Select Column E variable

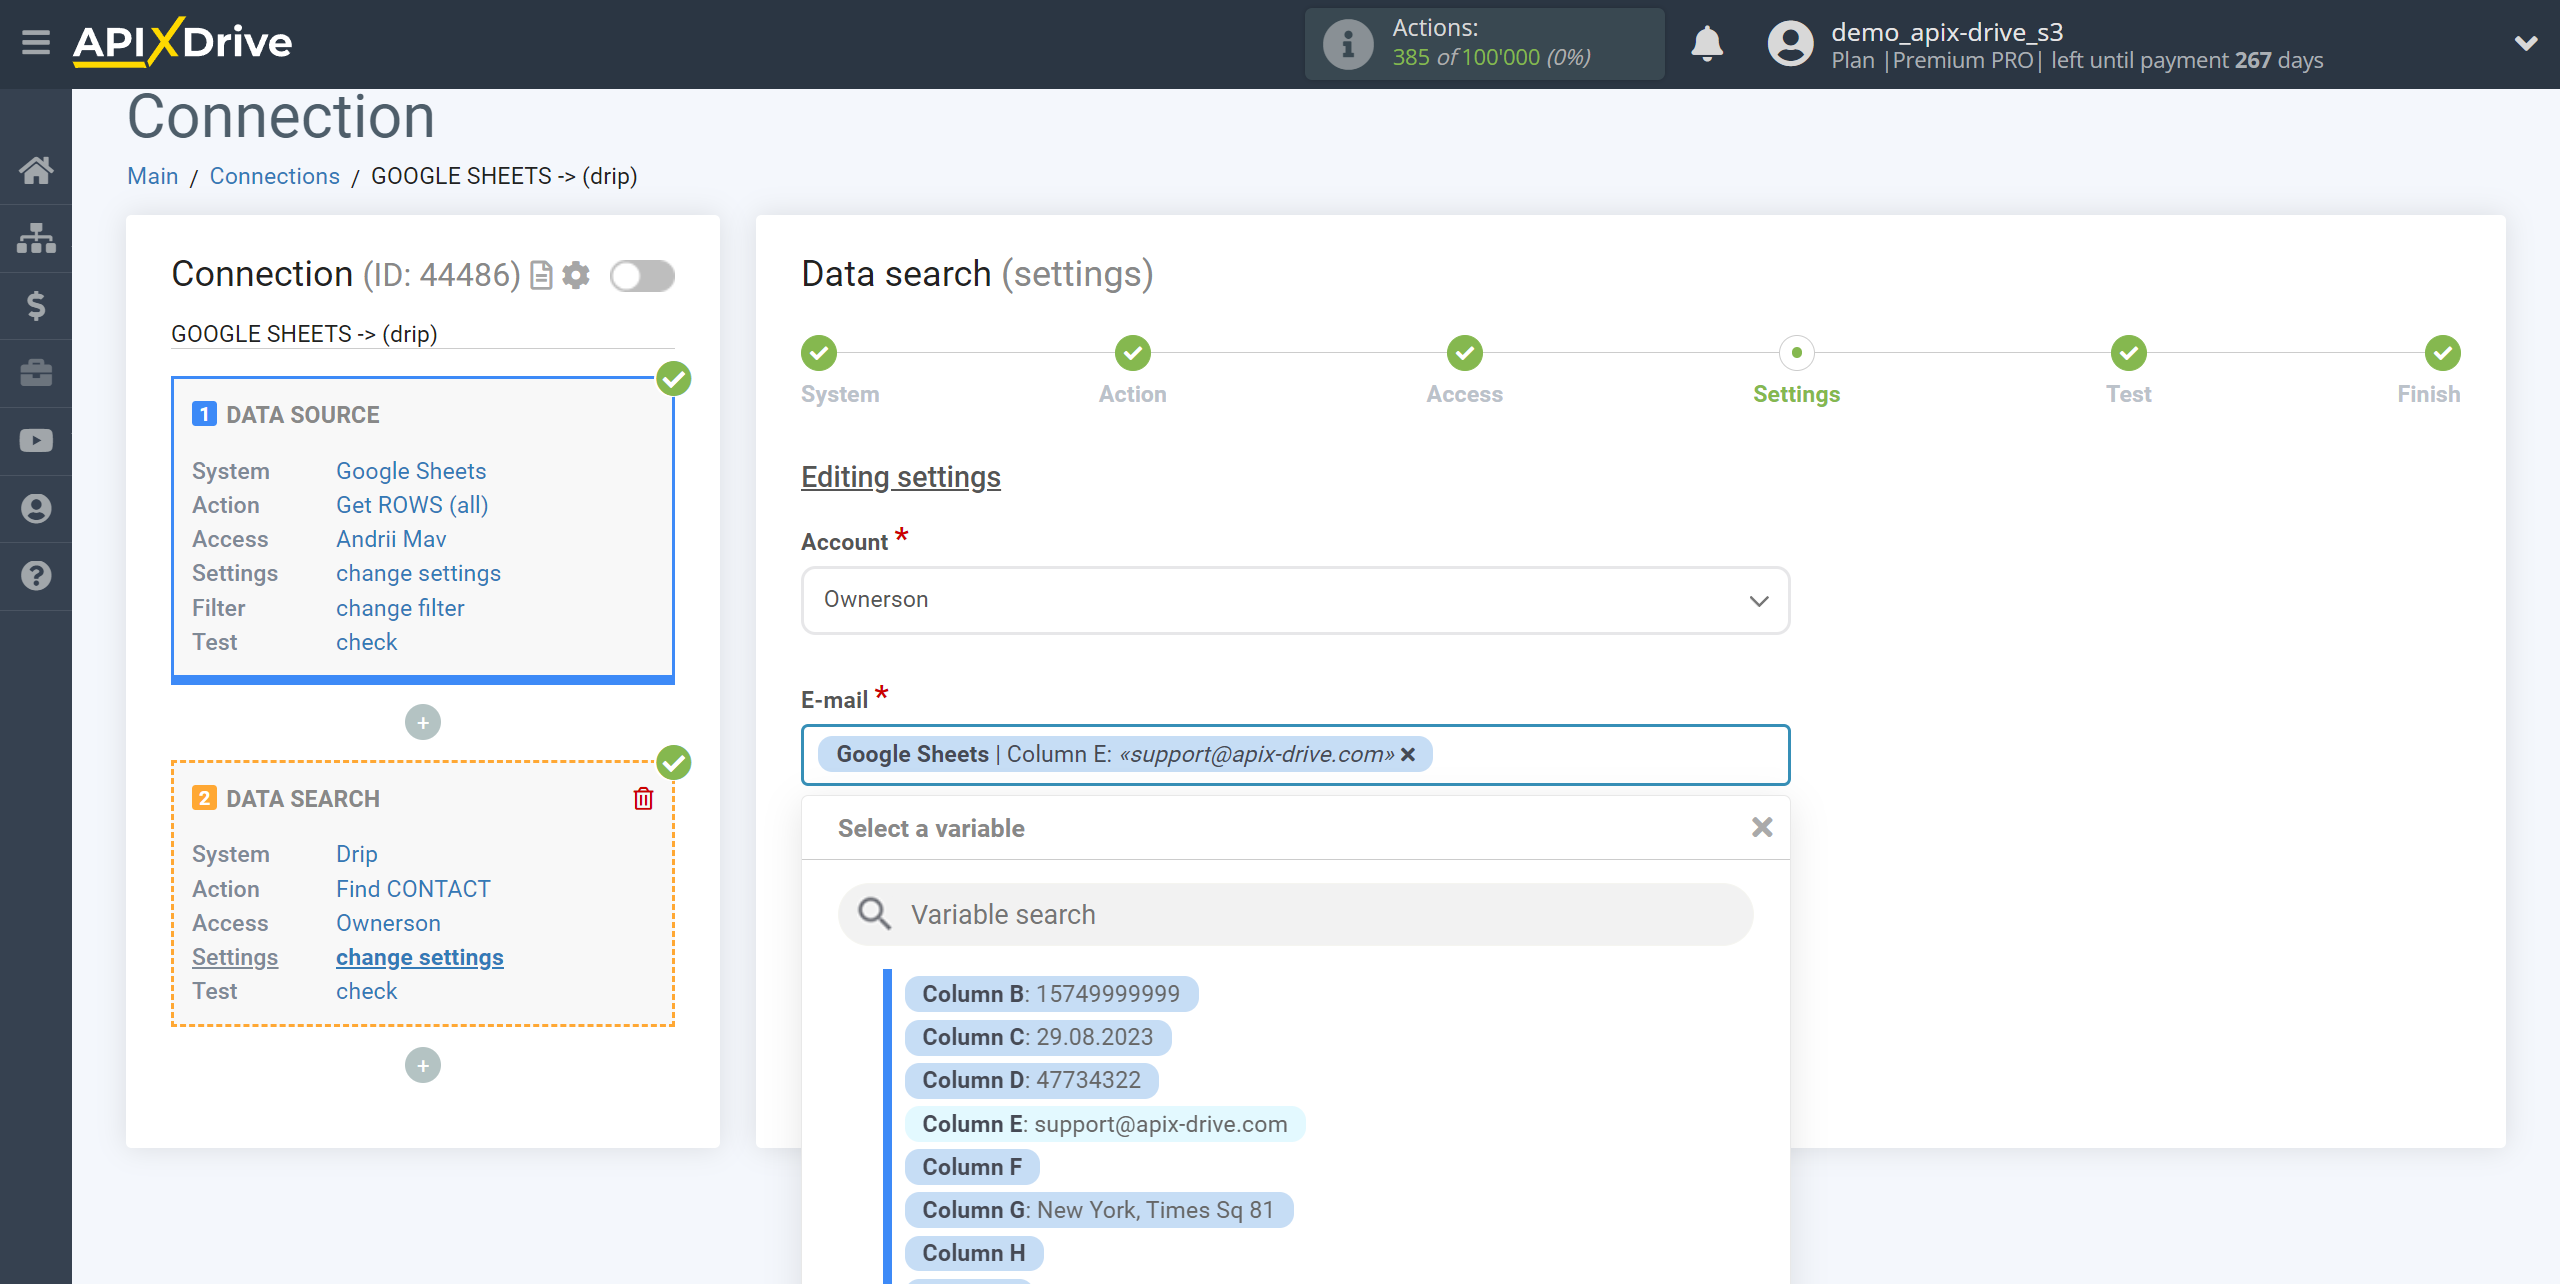1105,1124
